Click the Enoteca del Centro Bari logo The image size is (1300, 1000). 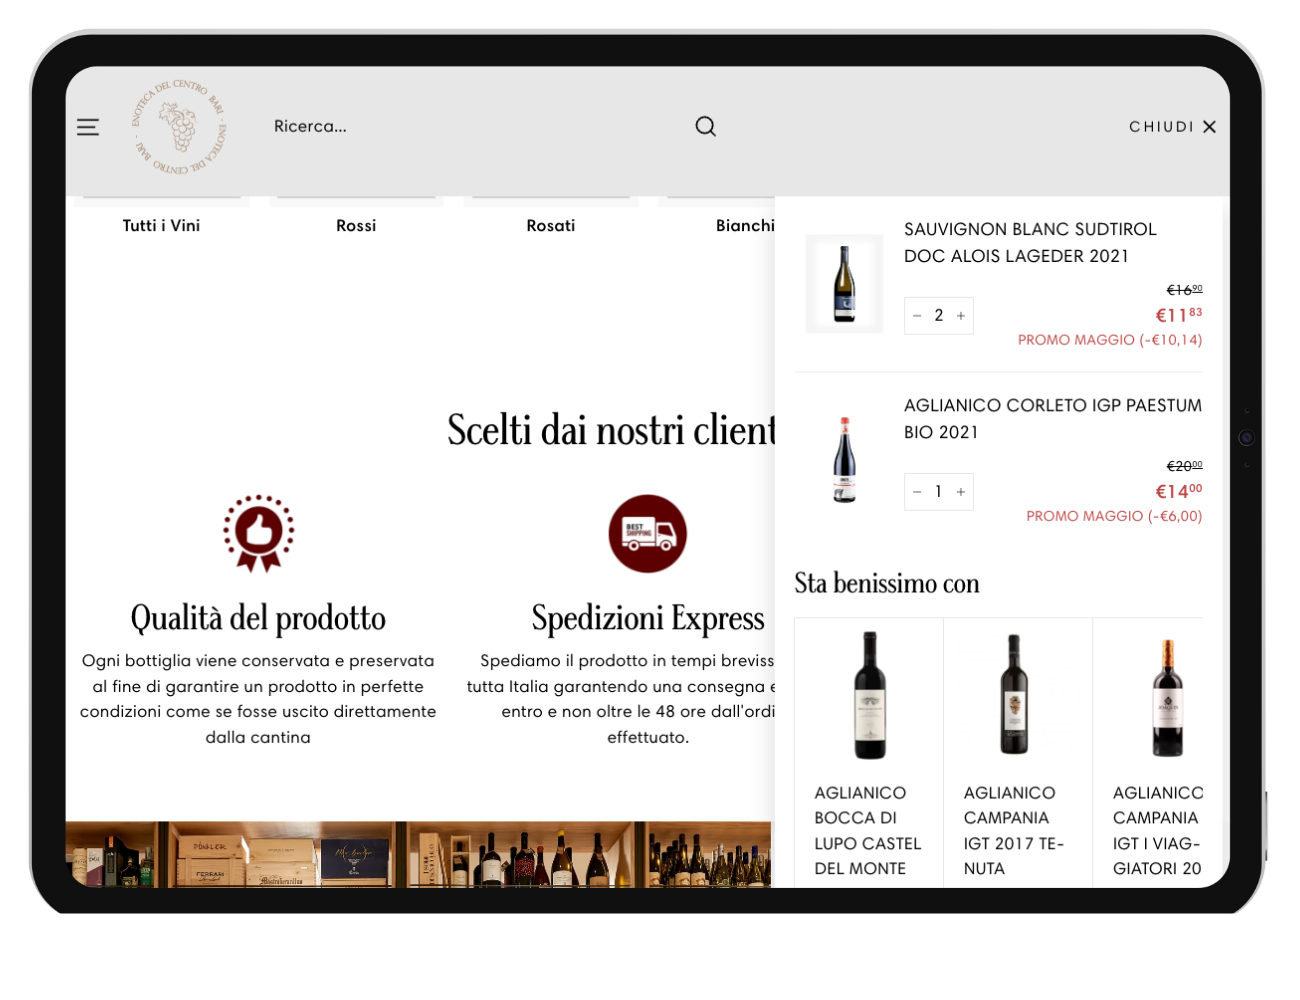180,127
